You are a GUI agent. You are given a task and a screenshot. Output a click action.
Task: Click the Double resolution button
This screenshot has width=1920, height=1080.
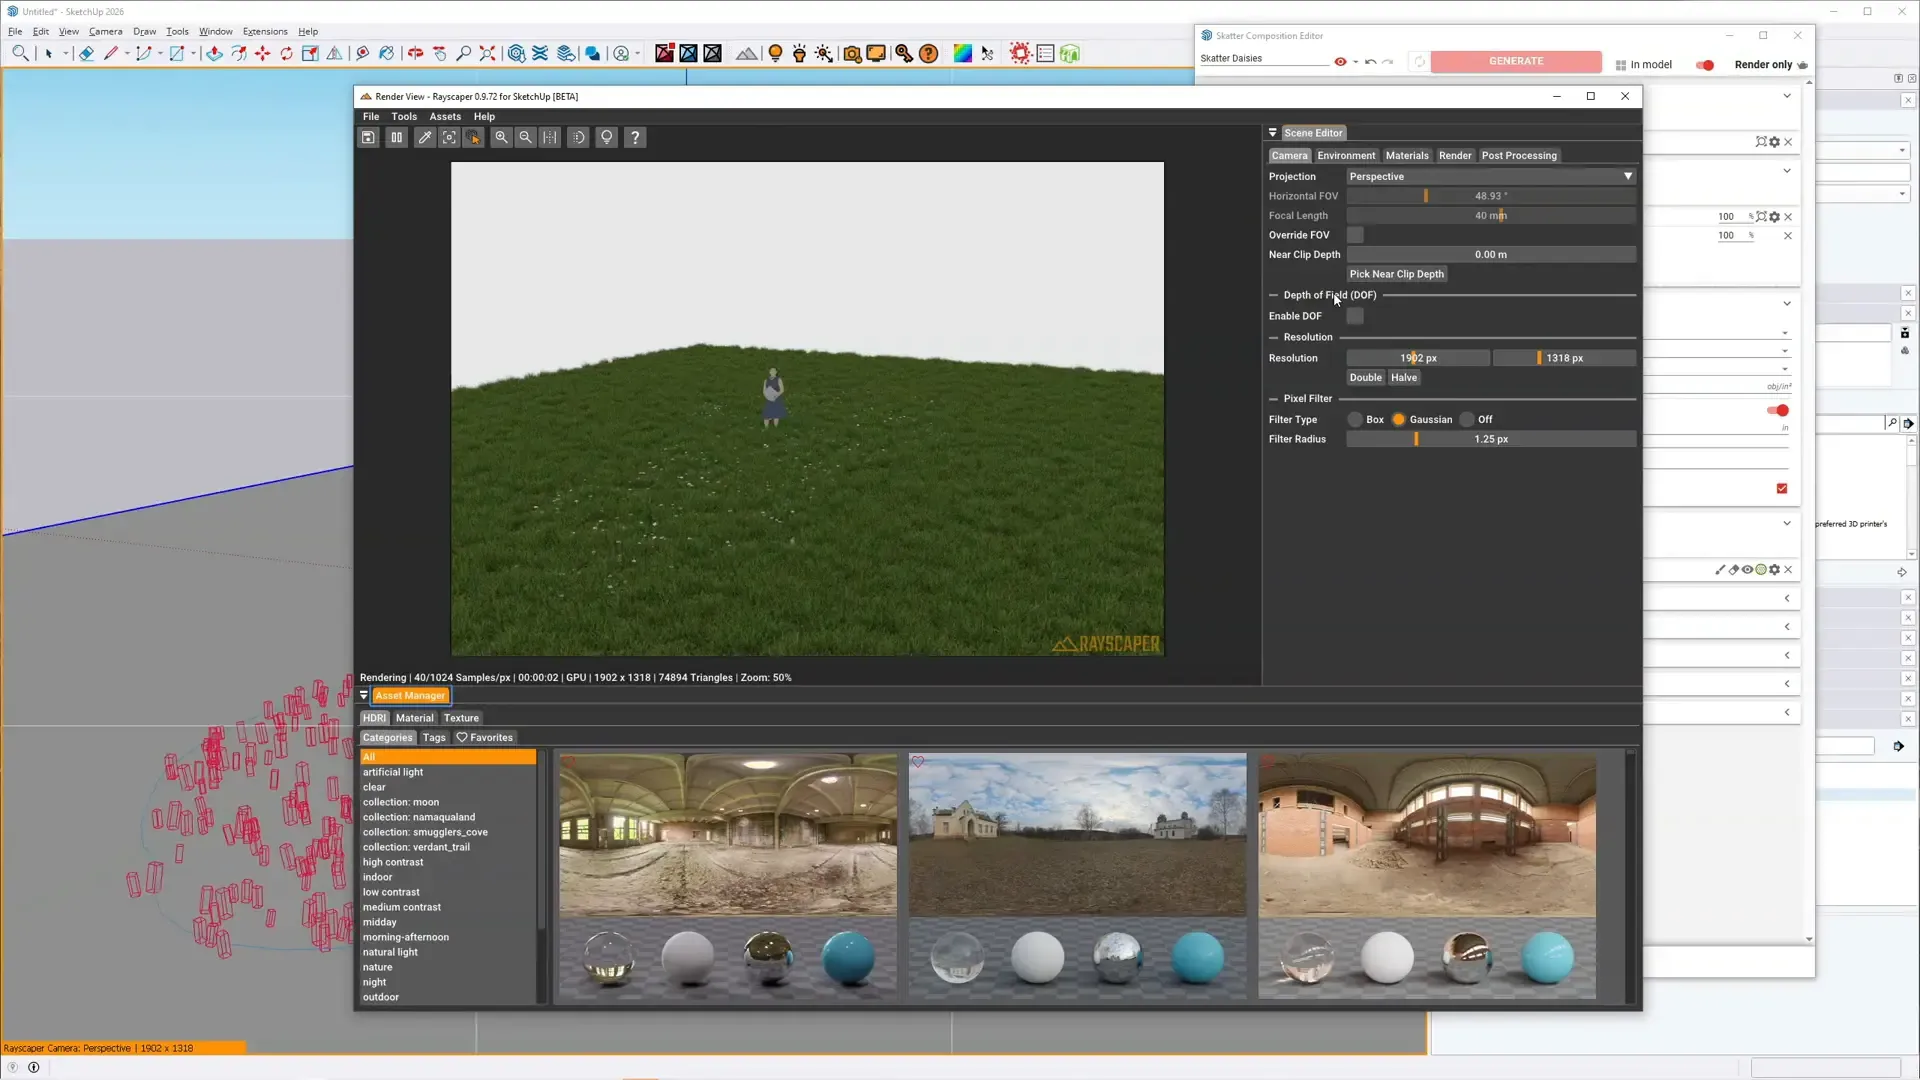pos(1365,378)
